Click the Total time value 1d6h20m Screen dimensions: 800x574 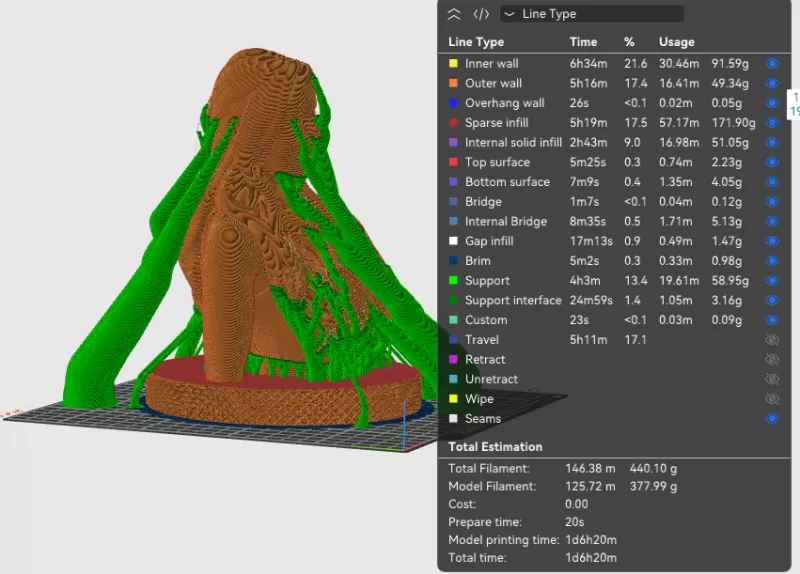coord(591,558)
